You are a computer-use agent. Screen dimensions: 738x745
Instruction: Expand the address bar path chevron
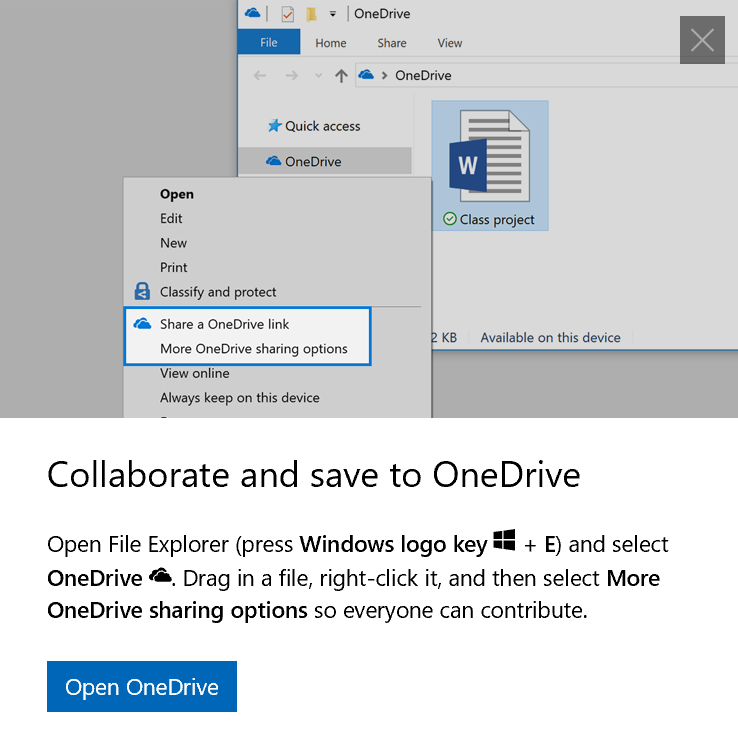(x=384, y=75)
